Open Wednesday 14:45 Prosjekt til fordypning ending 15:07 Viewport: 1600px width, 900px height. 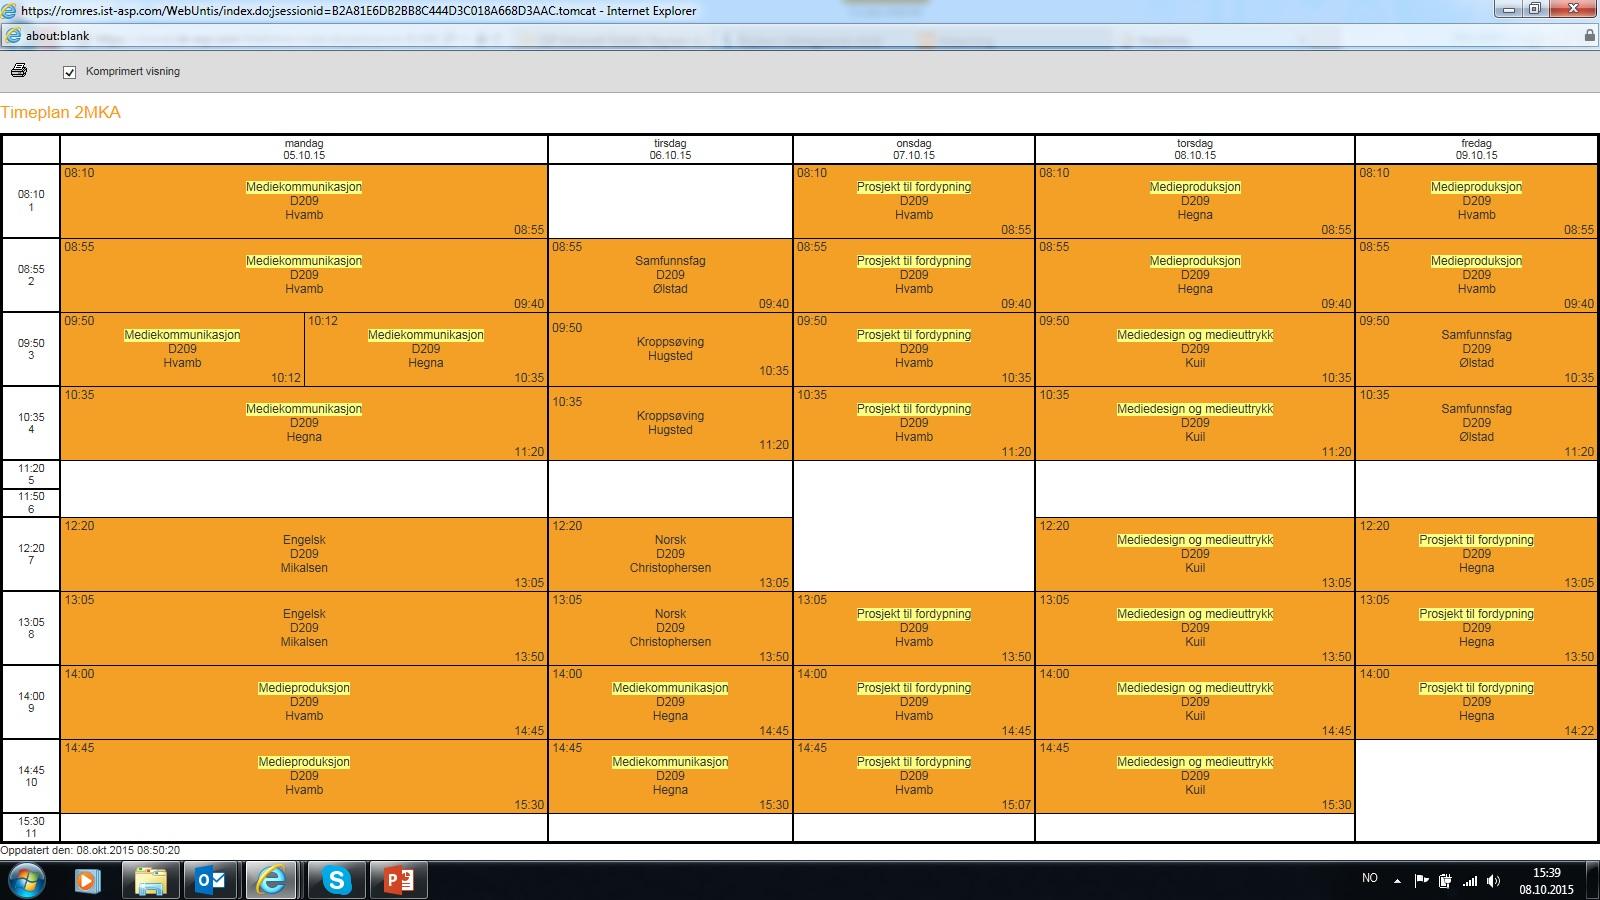click(x=914, y=776)
